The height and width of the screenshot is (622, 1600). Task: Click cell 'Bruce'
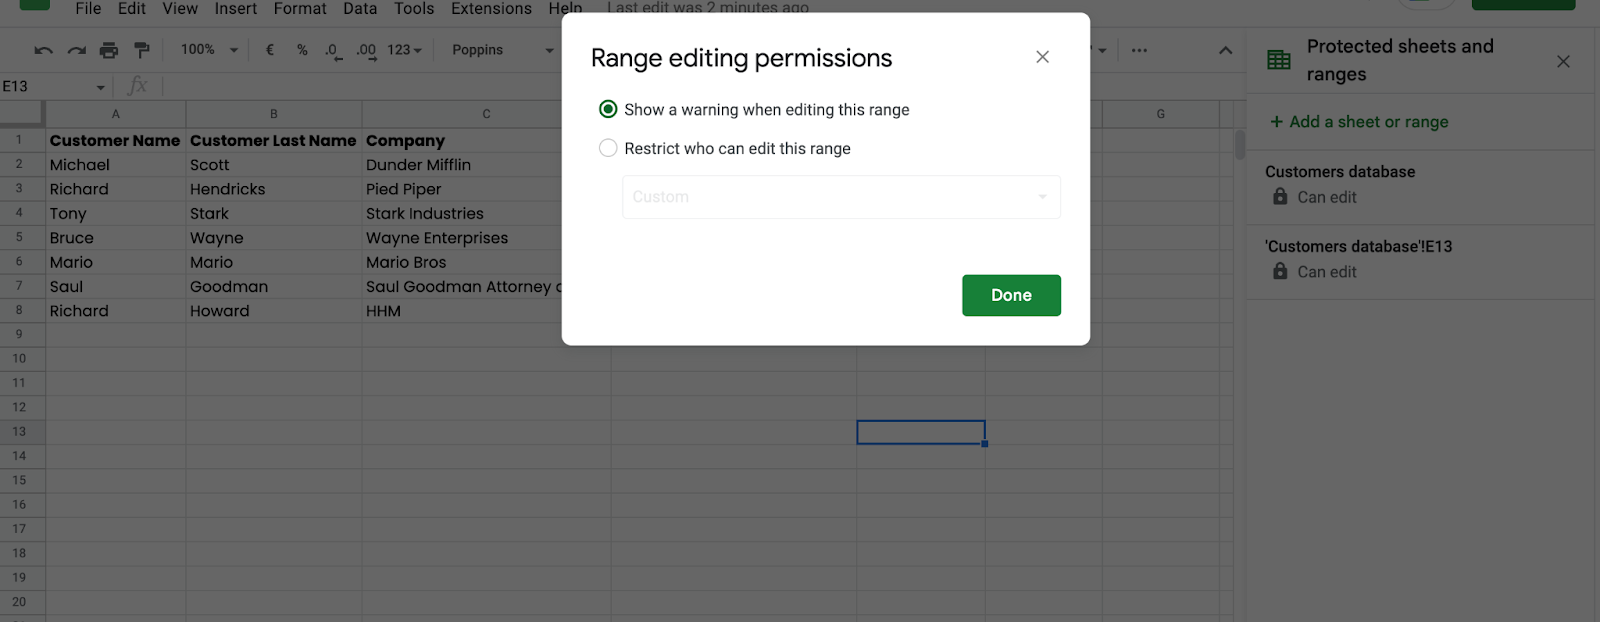coord(116,238)
